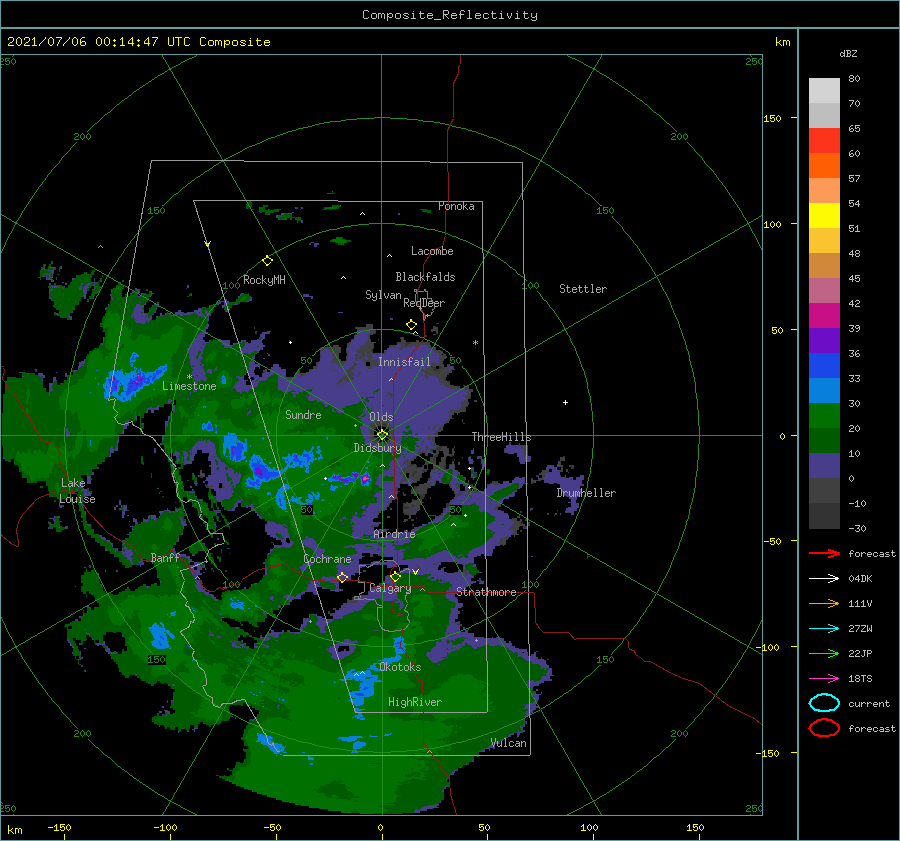Click the red forecast ellipse icon
900x841 pixels.
824,728
